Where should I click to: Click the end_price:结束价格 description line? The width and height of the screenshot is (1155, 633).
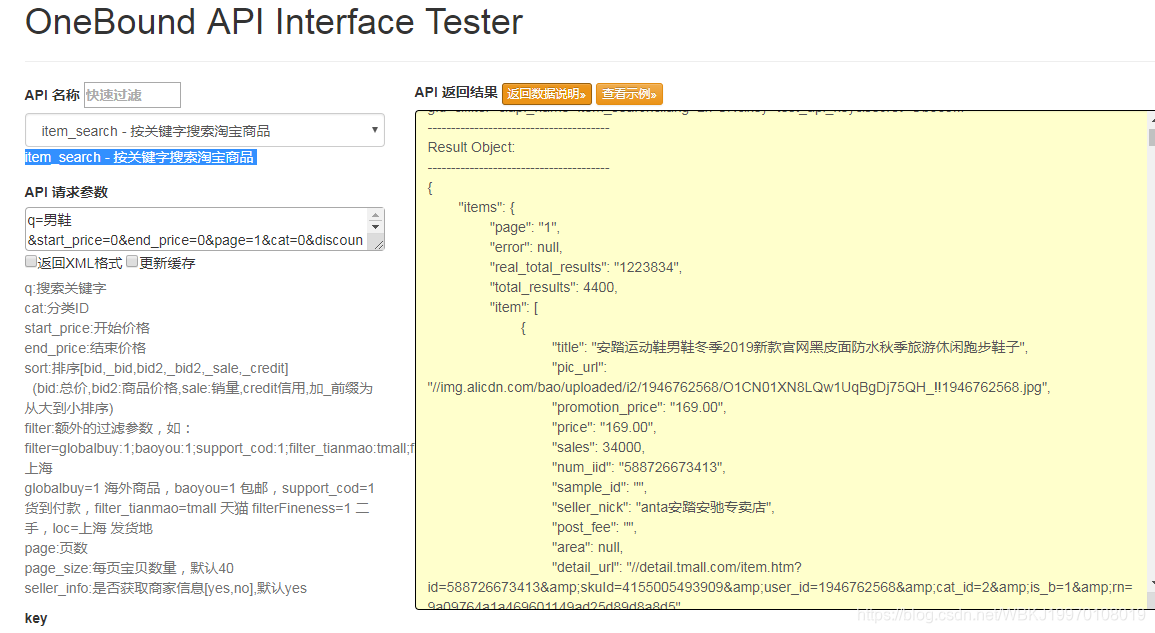point(85,348)
